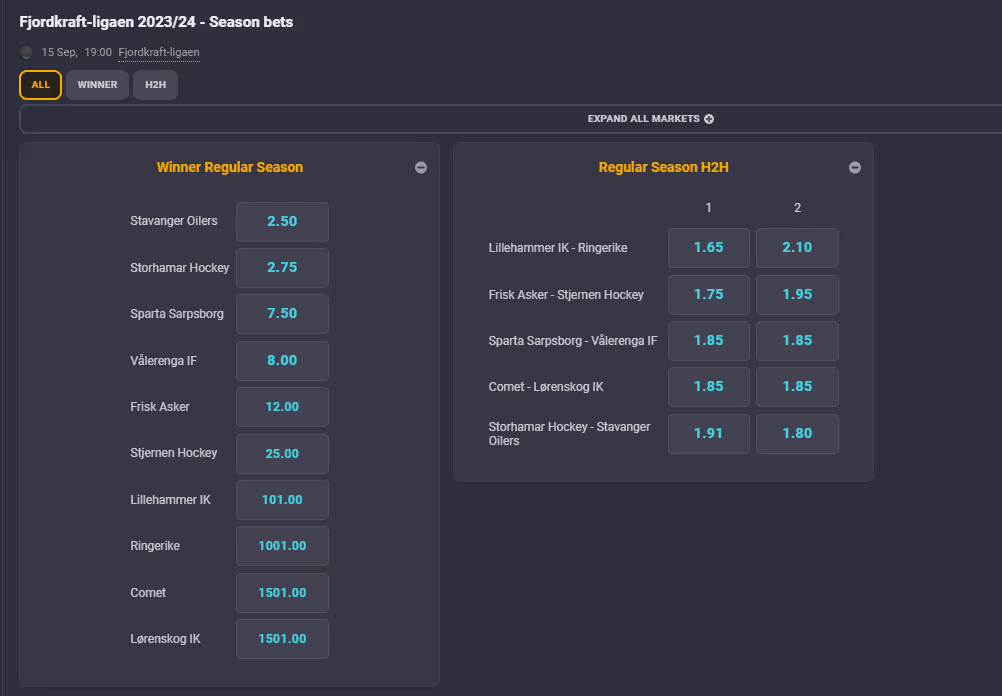Viewport: 1002px width, 696px height.
Task: Select option 1 for Comet - Lørenskog IK
Action: (709, 387)
